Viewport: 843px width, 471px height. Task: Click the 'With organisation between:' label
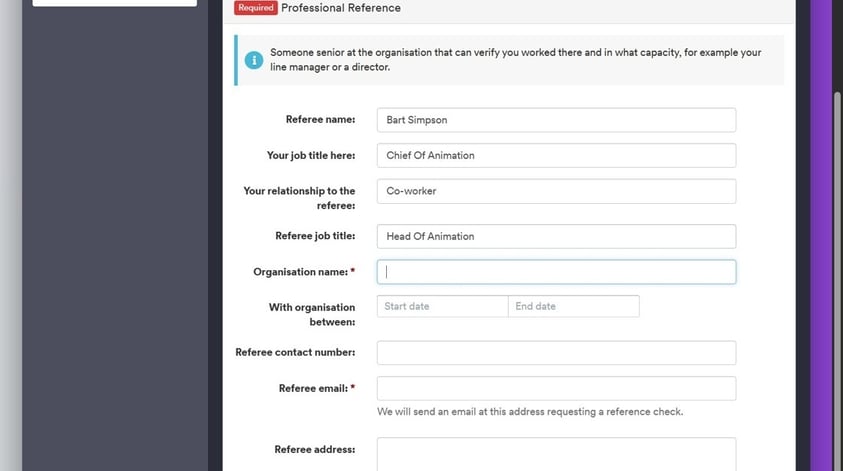tap(311, 314)
